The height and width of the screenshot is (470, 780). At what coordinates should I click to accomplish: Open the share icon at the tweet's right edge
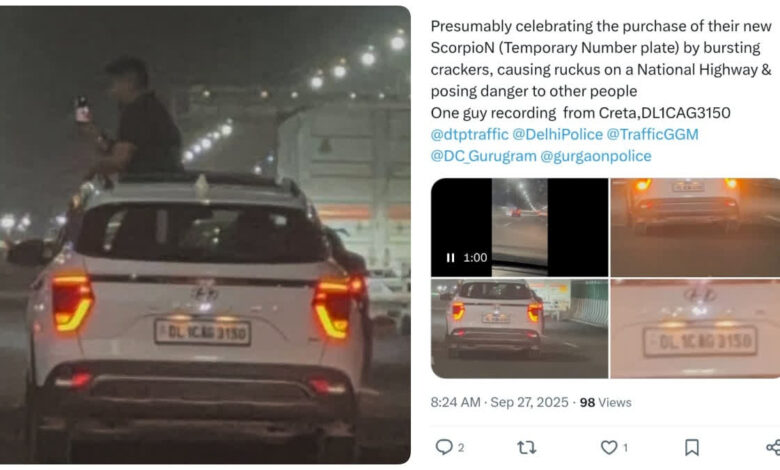[x=774, y=447]
